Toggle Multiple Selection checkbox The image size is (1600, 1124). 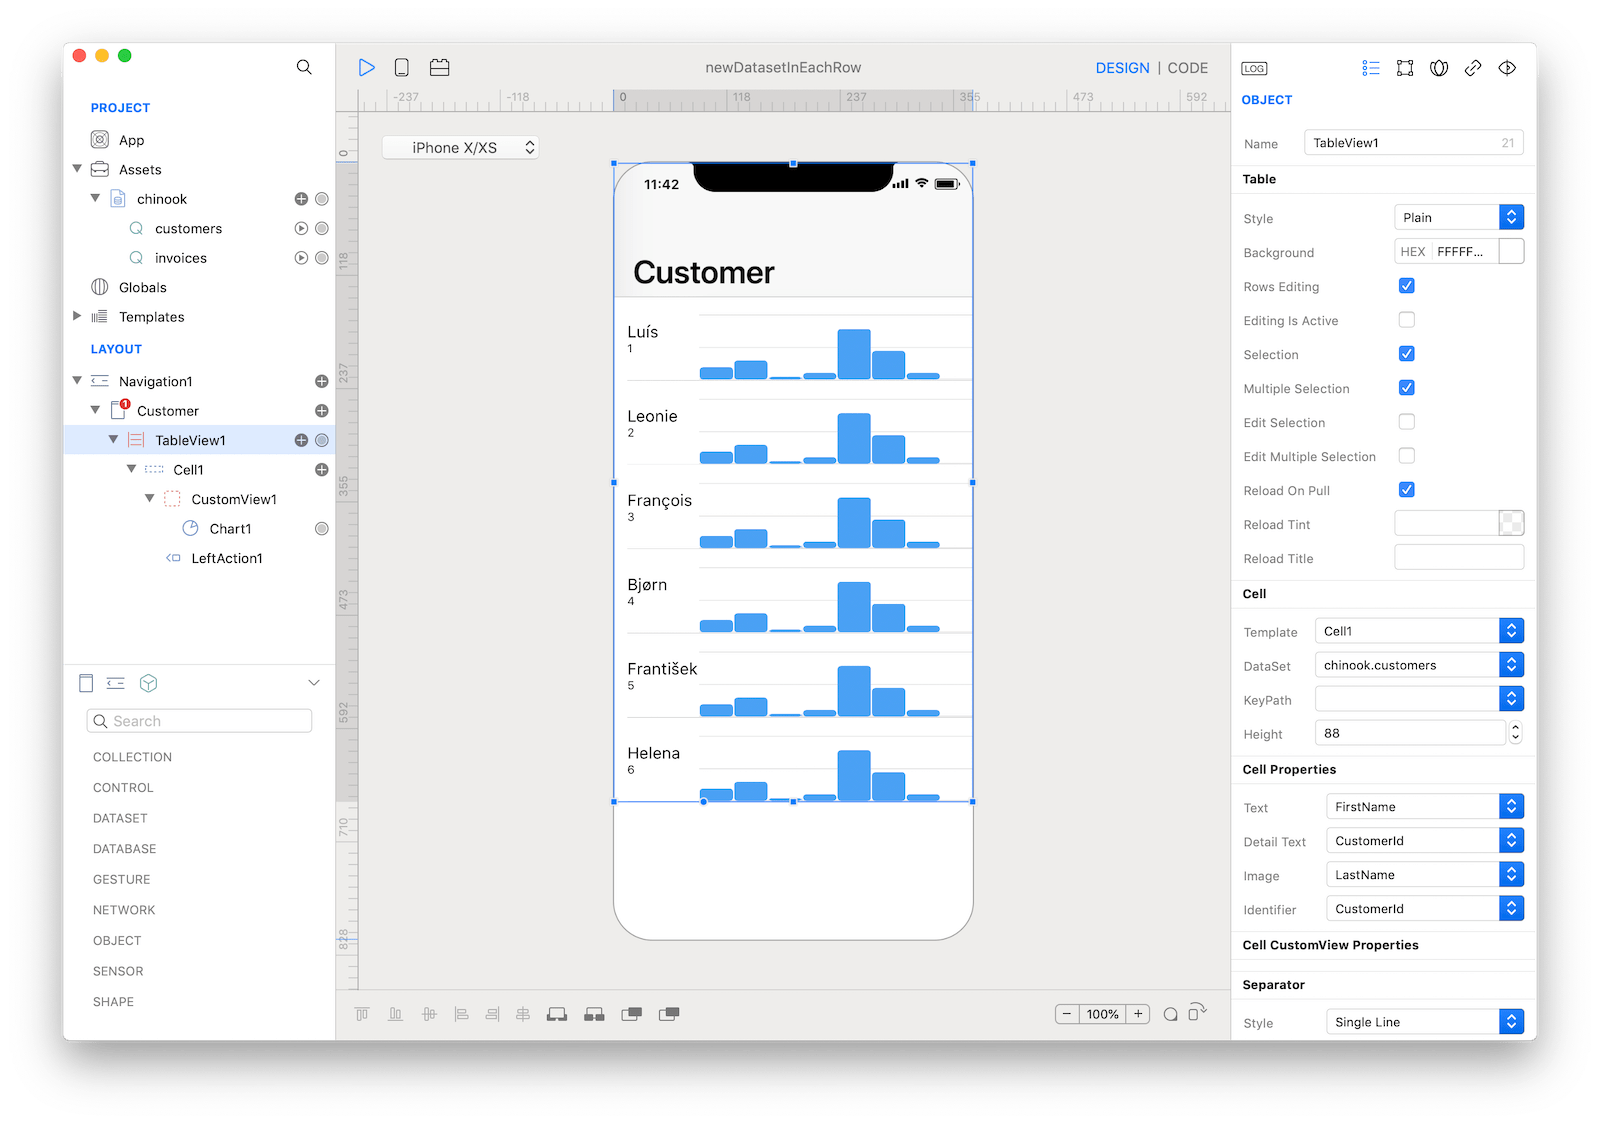1407,388
